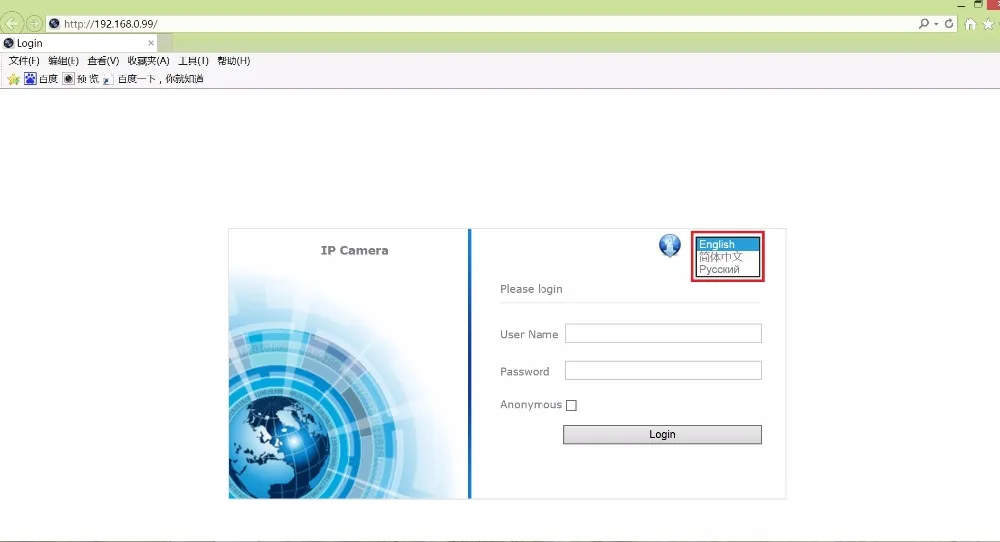Go to browser Home icon
The image size is (1000, 542).
click(970, 24)
